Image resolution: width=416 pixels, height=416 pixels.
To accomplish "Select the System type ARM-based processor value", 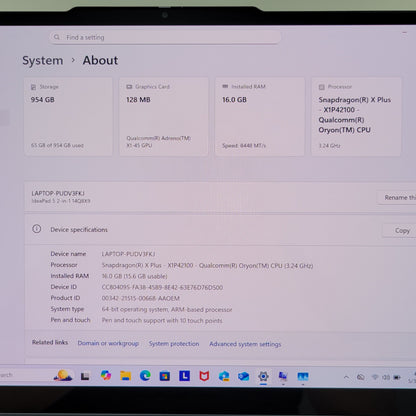I will [x=167, y=310].
